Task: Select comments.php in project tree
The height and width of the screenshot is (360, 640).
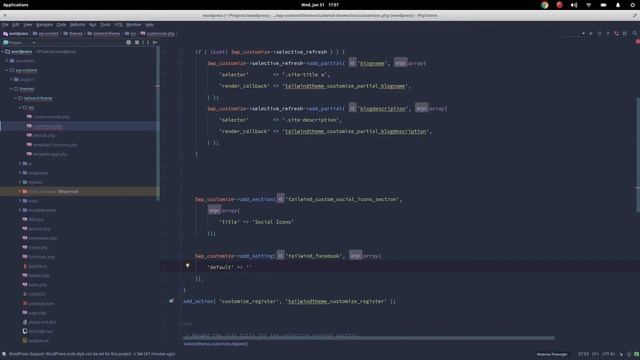Action: click(x=42, y=238)
